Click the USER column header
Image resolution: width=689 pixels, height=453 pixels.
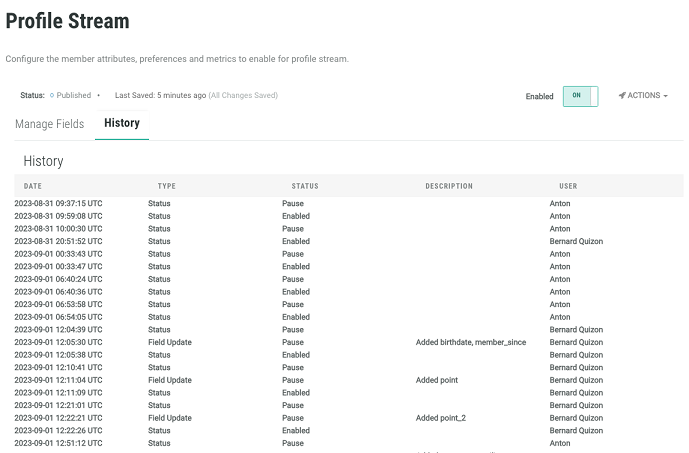click(x=568, y=186)
